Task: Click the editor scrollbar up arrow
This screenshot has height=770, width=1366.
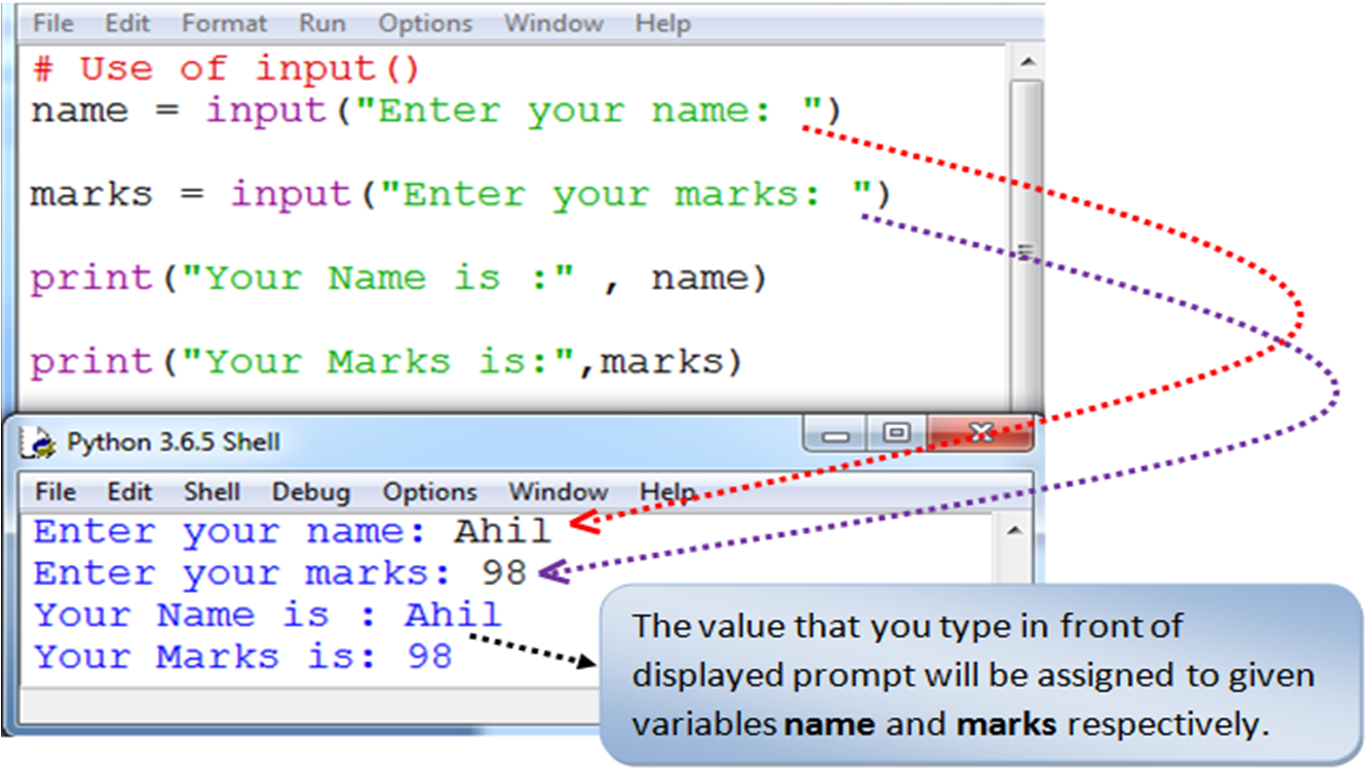Action: click(1026, 63)
